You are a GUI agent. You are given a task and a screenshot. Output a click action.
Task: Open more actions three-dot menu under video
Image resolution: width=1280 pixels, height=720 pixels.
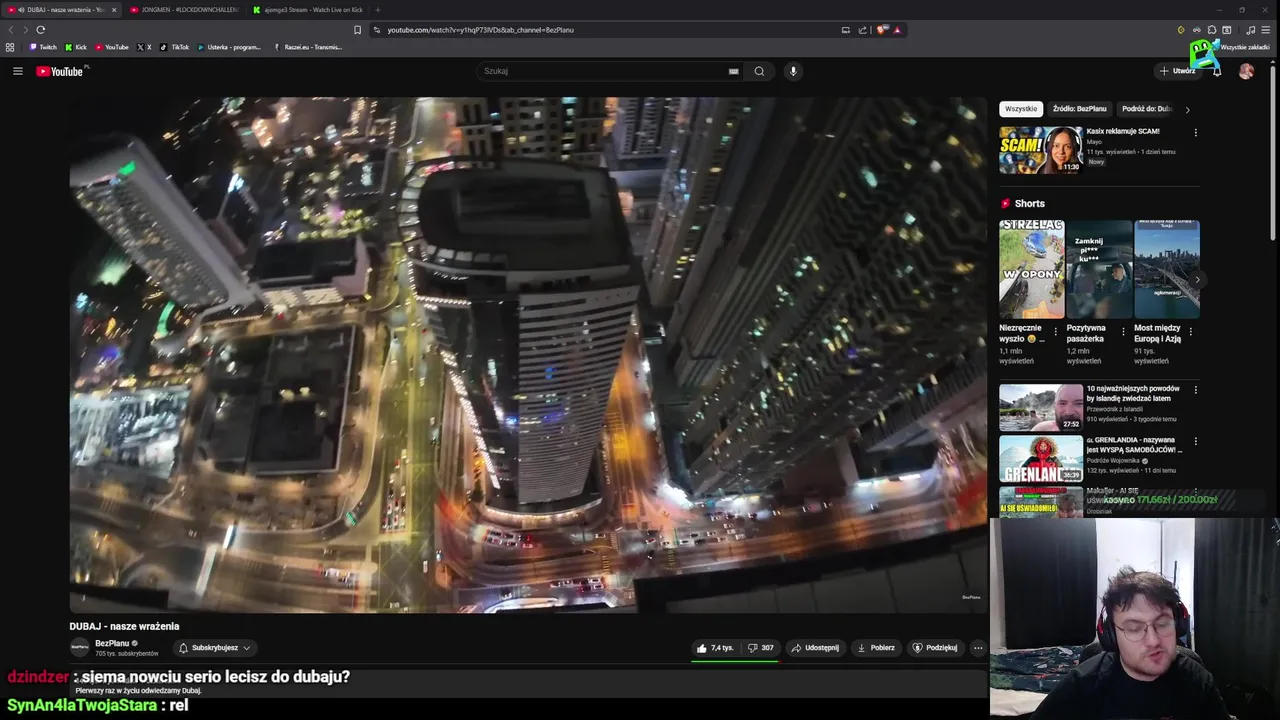pyautogui.click(x=978, y=648)
